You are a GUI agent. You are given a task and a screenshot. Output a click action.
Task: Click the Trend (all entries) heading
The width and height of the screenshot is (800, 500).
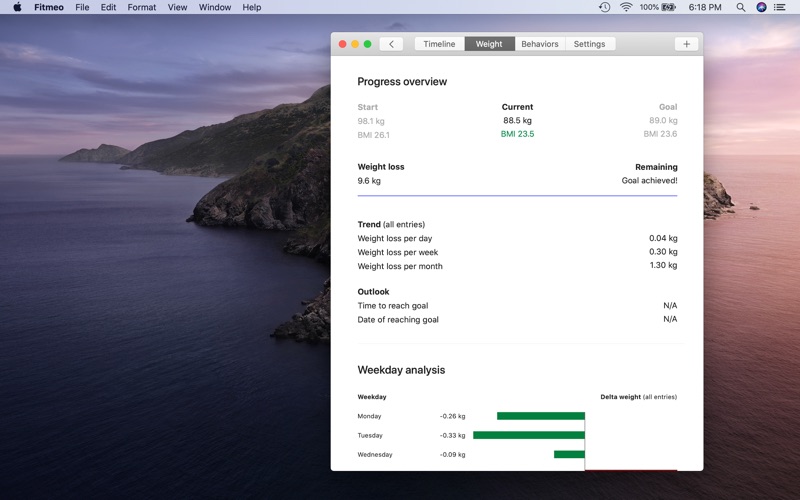tap(391, 224)
